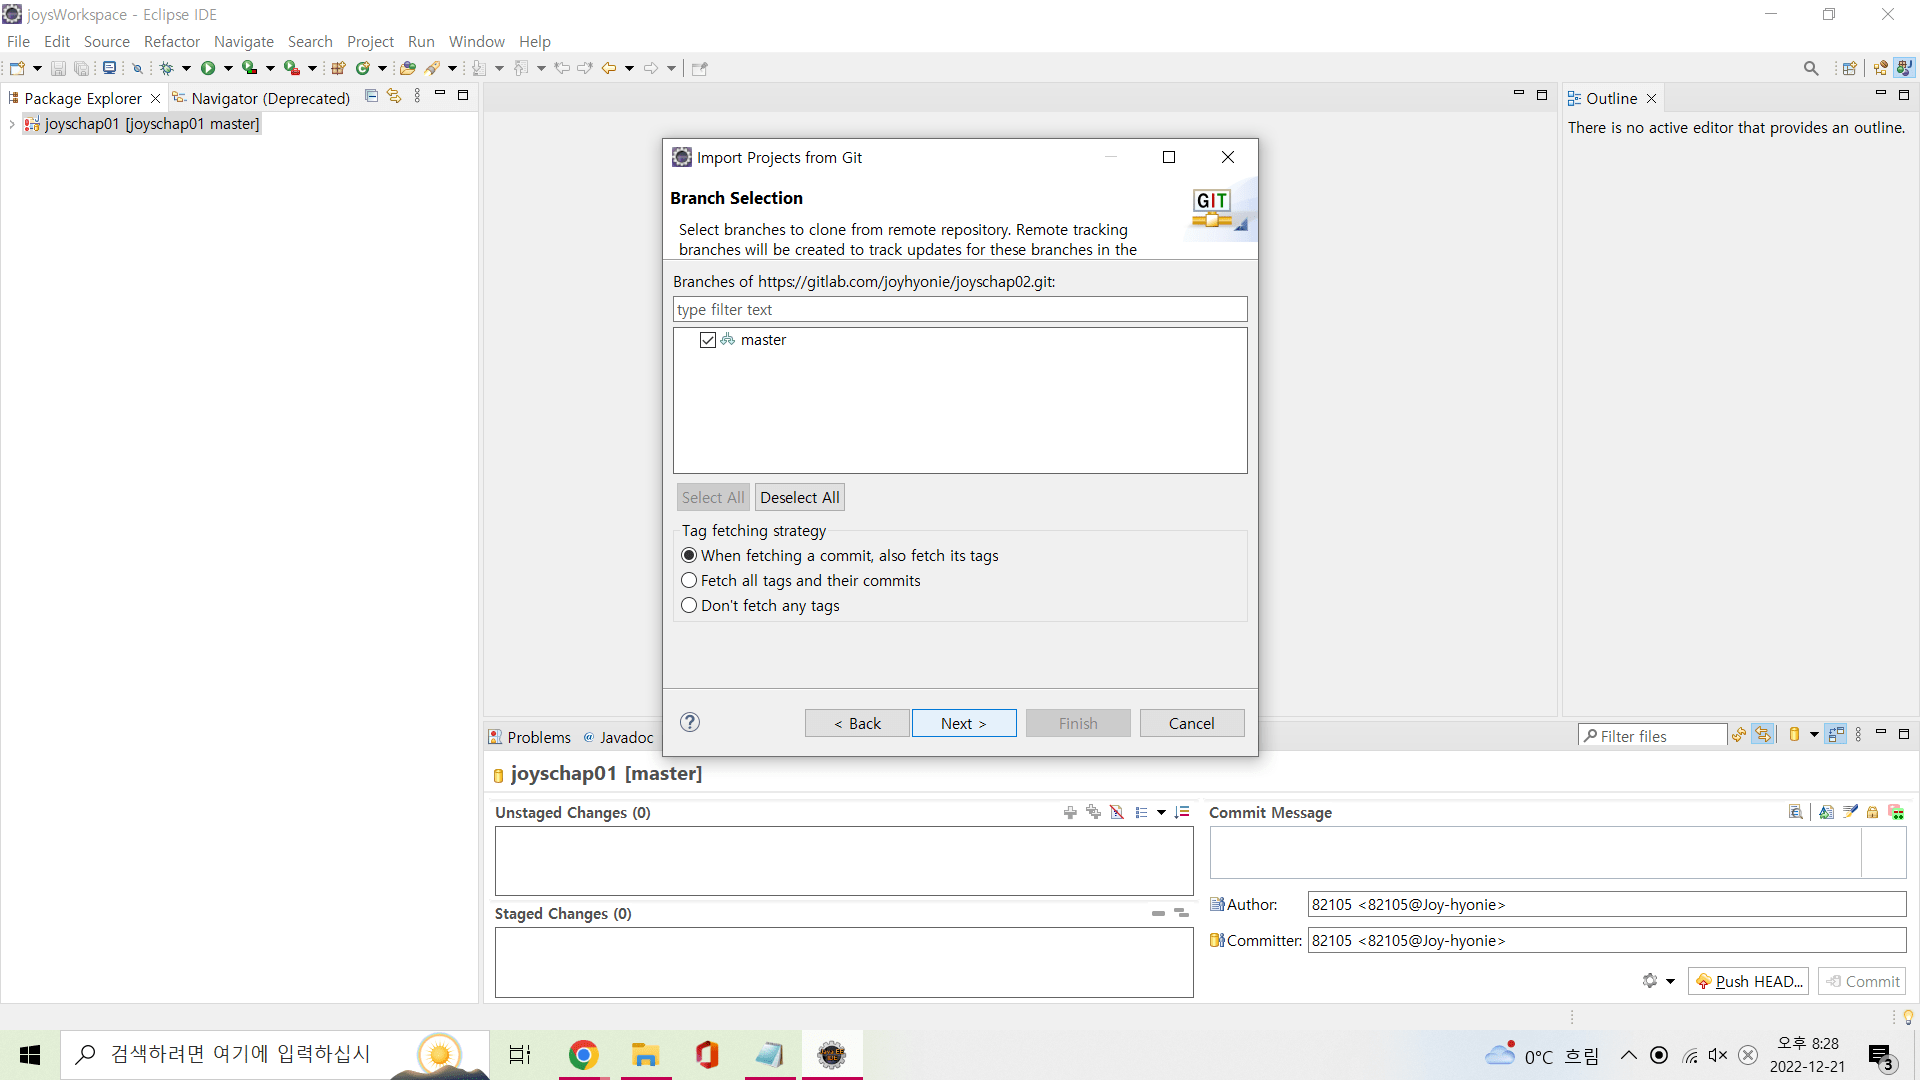Viewport: 1920px width, 1080px height.
Task: Open the Refactor menu
Action: point(171,41)
